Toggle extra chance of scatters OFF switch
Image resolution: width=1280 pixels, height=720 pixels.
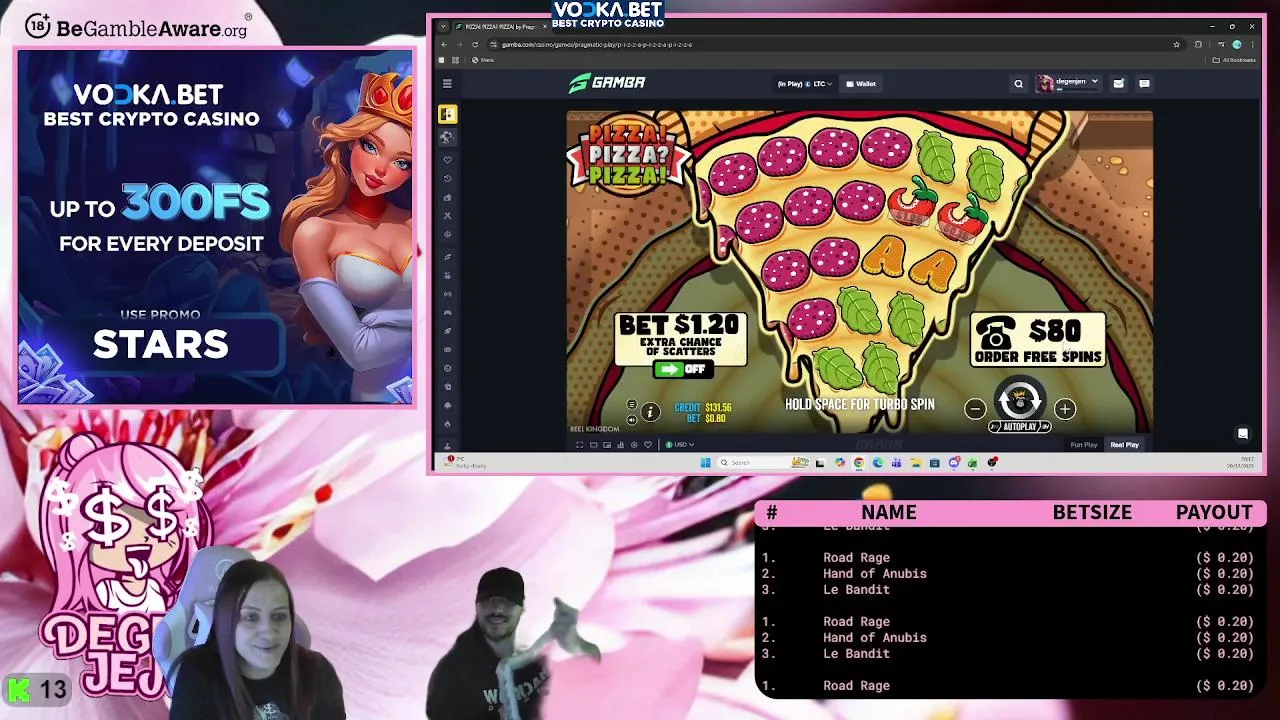(682, 369)
